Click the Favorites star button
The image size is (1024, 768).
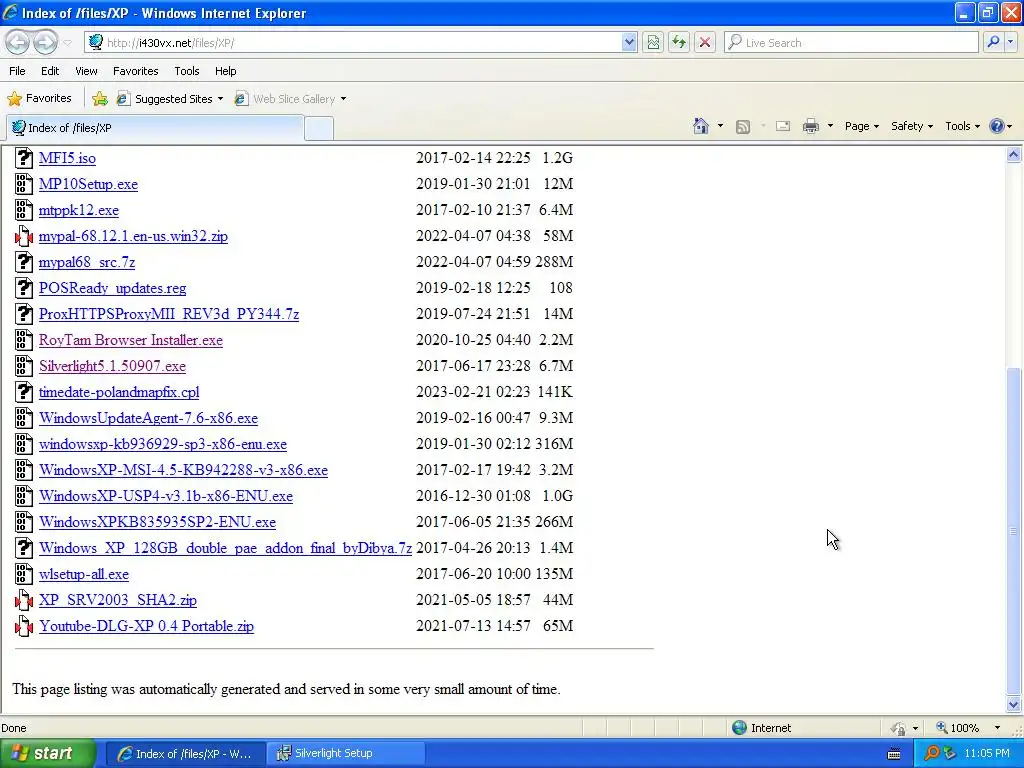click(39, 98)
